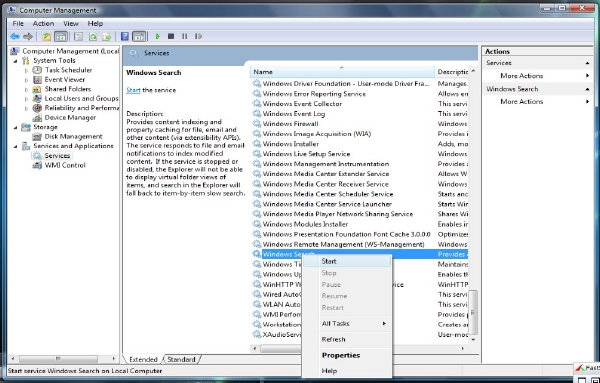600x383 pixels.
Task: Select Task Scheduler in the tree
Action: pyautogui.click(x=68, y=70)
